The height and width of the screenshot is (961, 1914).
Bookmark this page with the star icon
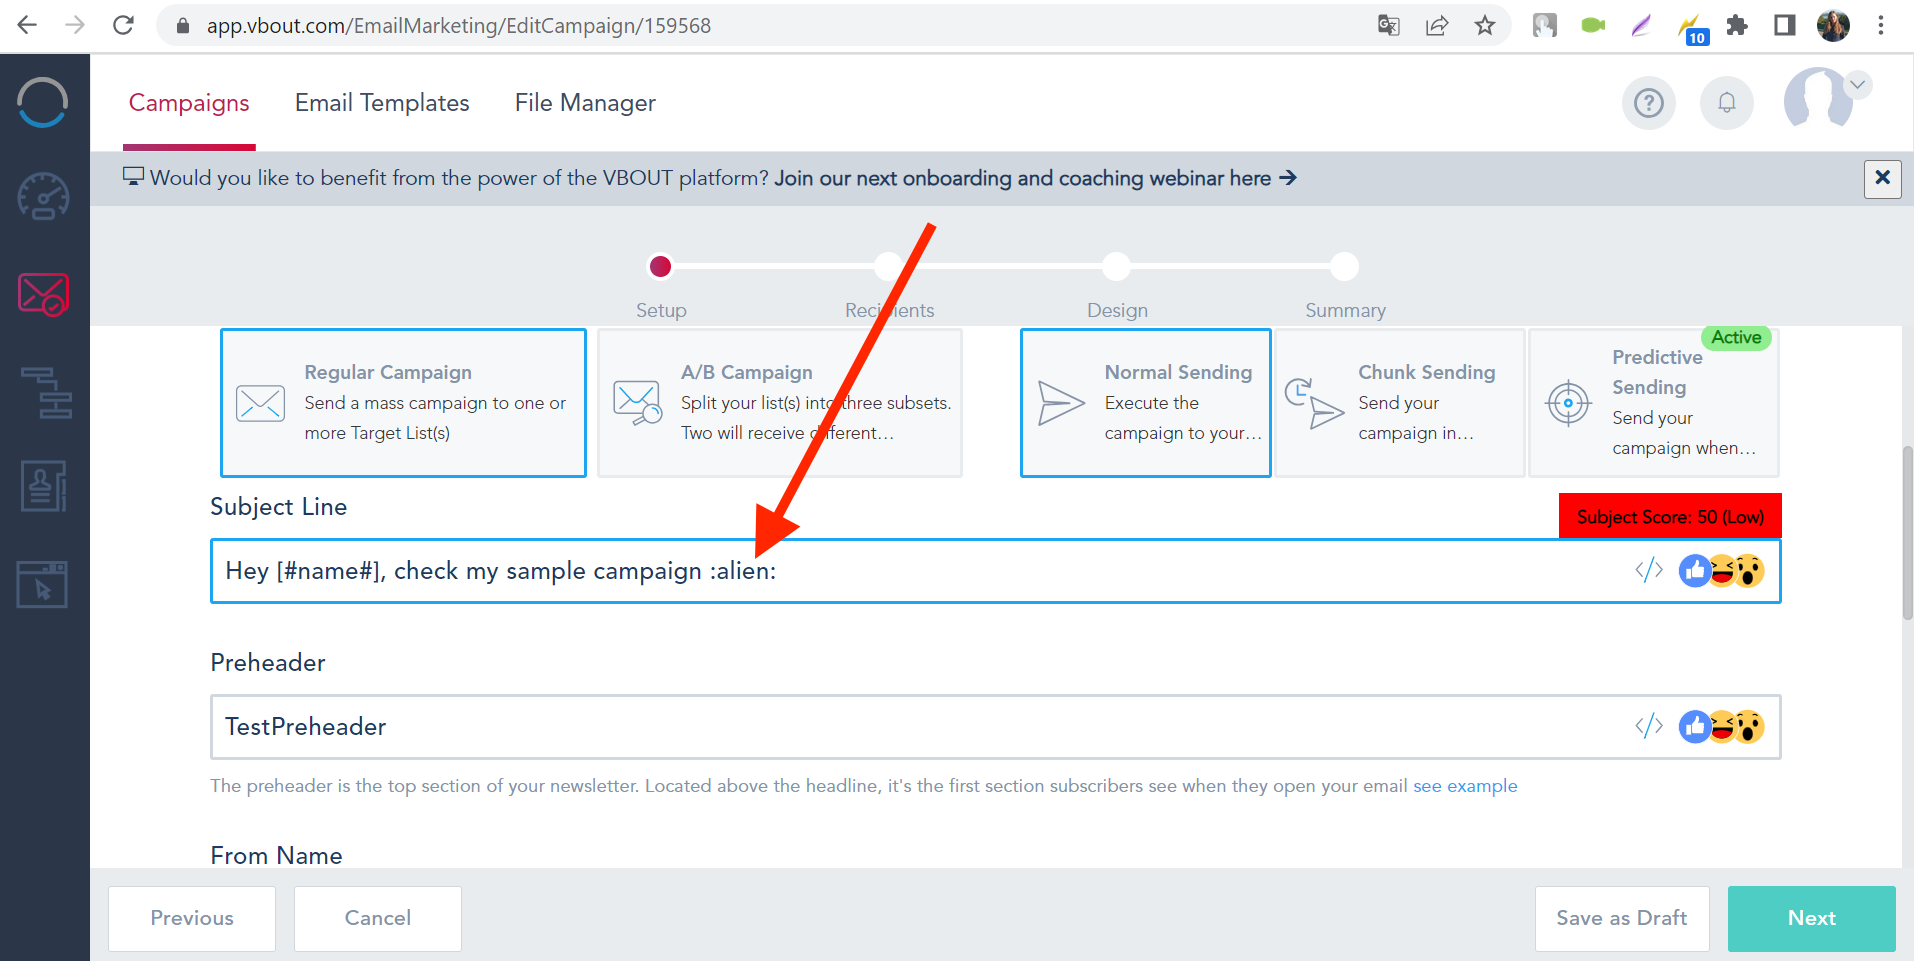click(x=1484, y=25)
